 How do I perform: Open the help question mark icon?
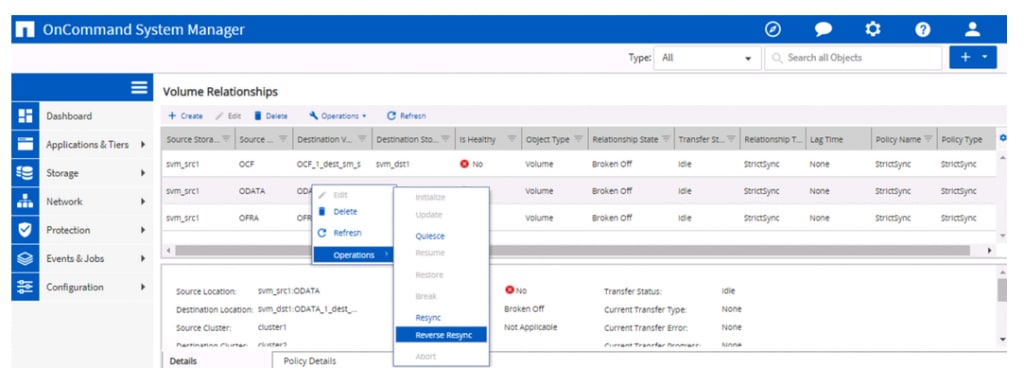[923, 29]
